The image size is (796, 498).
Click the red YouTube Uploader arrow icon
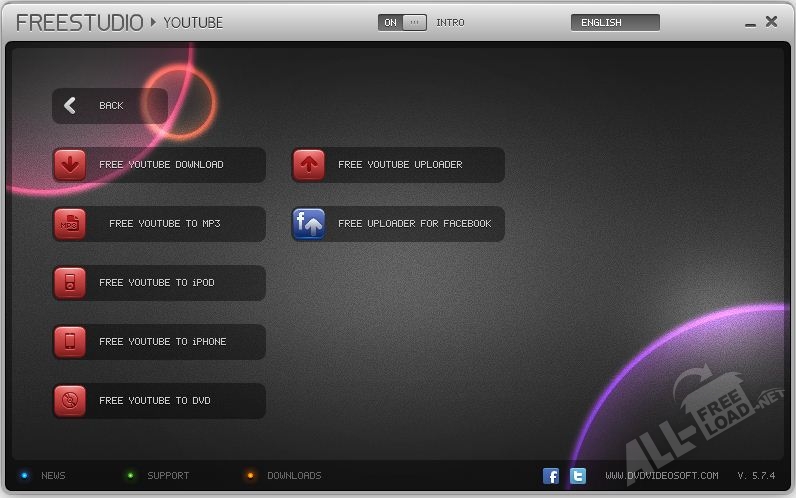[x=309, y=165]
